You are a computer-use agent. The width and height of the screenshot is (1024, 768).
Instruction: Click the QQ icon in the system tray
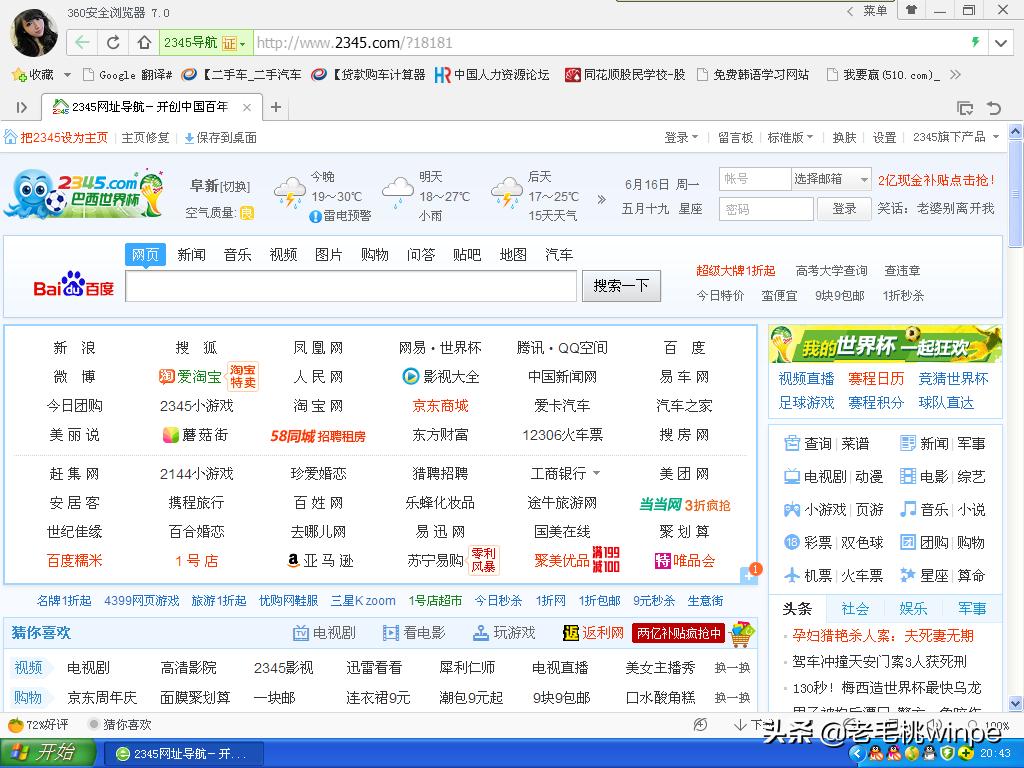pos(876,753)
